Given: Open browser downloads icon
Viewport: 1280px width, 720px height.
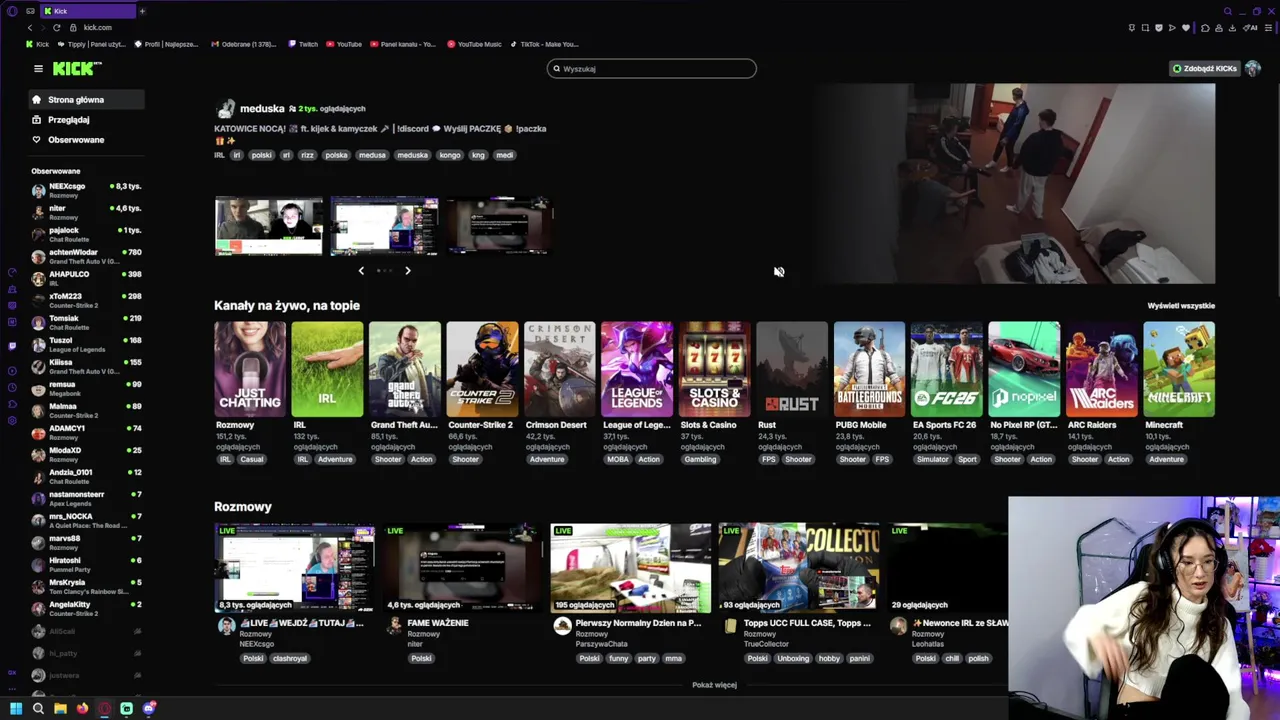Looking at the screenshot, I should coord(1232,27).
